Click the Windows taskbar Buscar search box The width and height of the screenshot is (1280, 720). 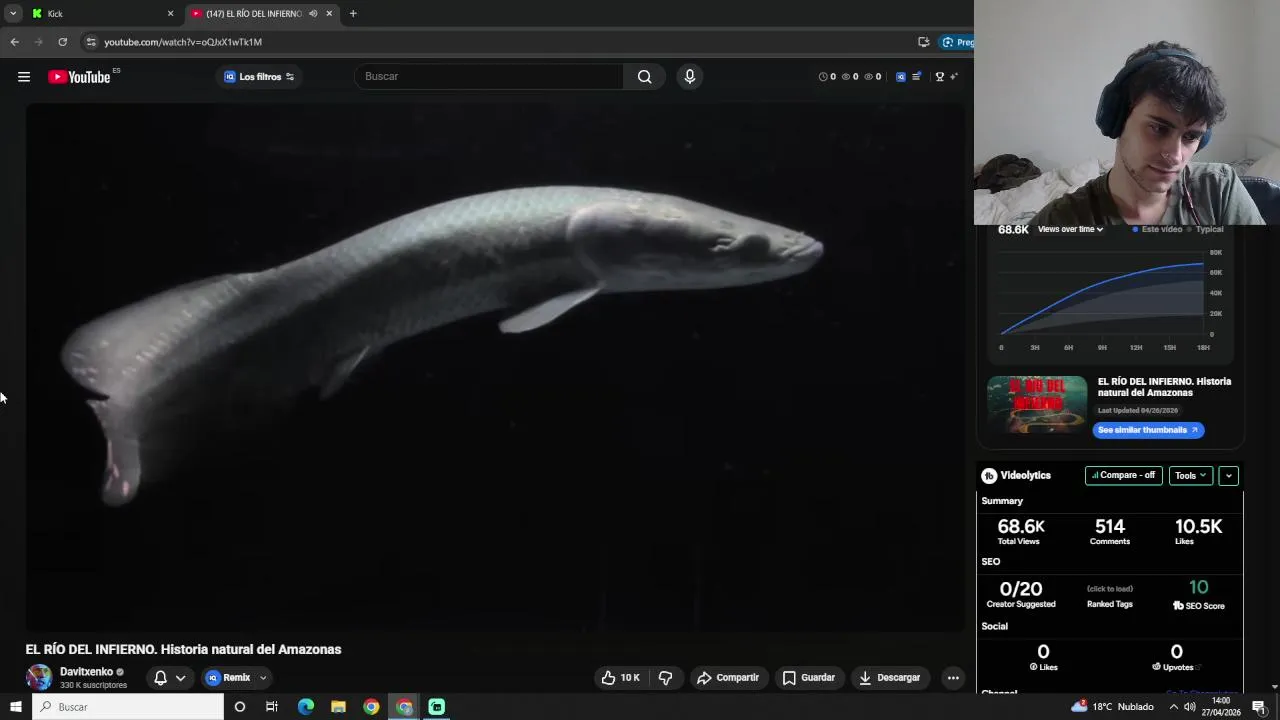128,707
